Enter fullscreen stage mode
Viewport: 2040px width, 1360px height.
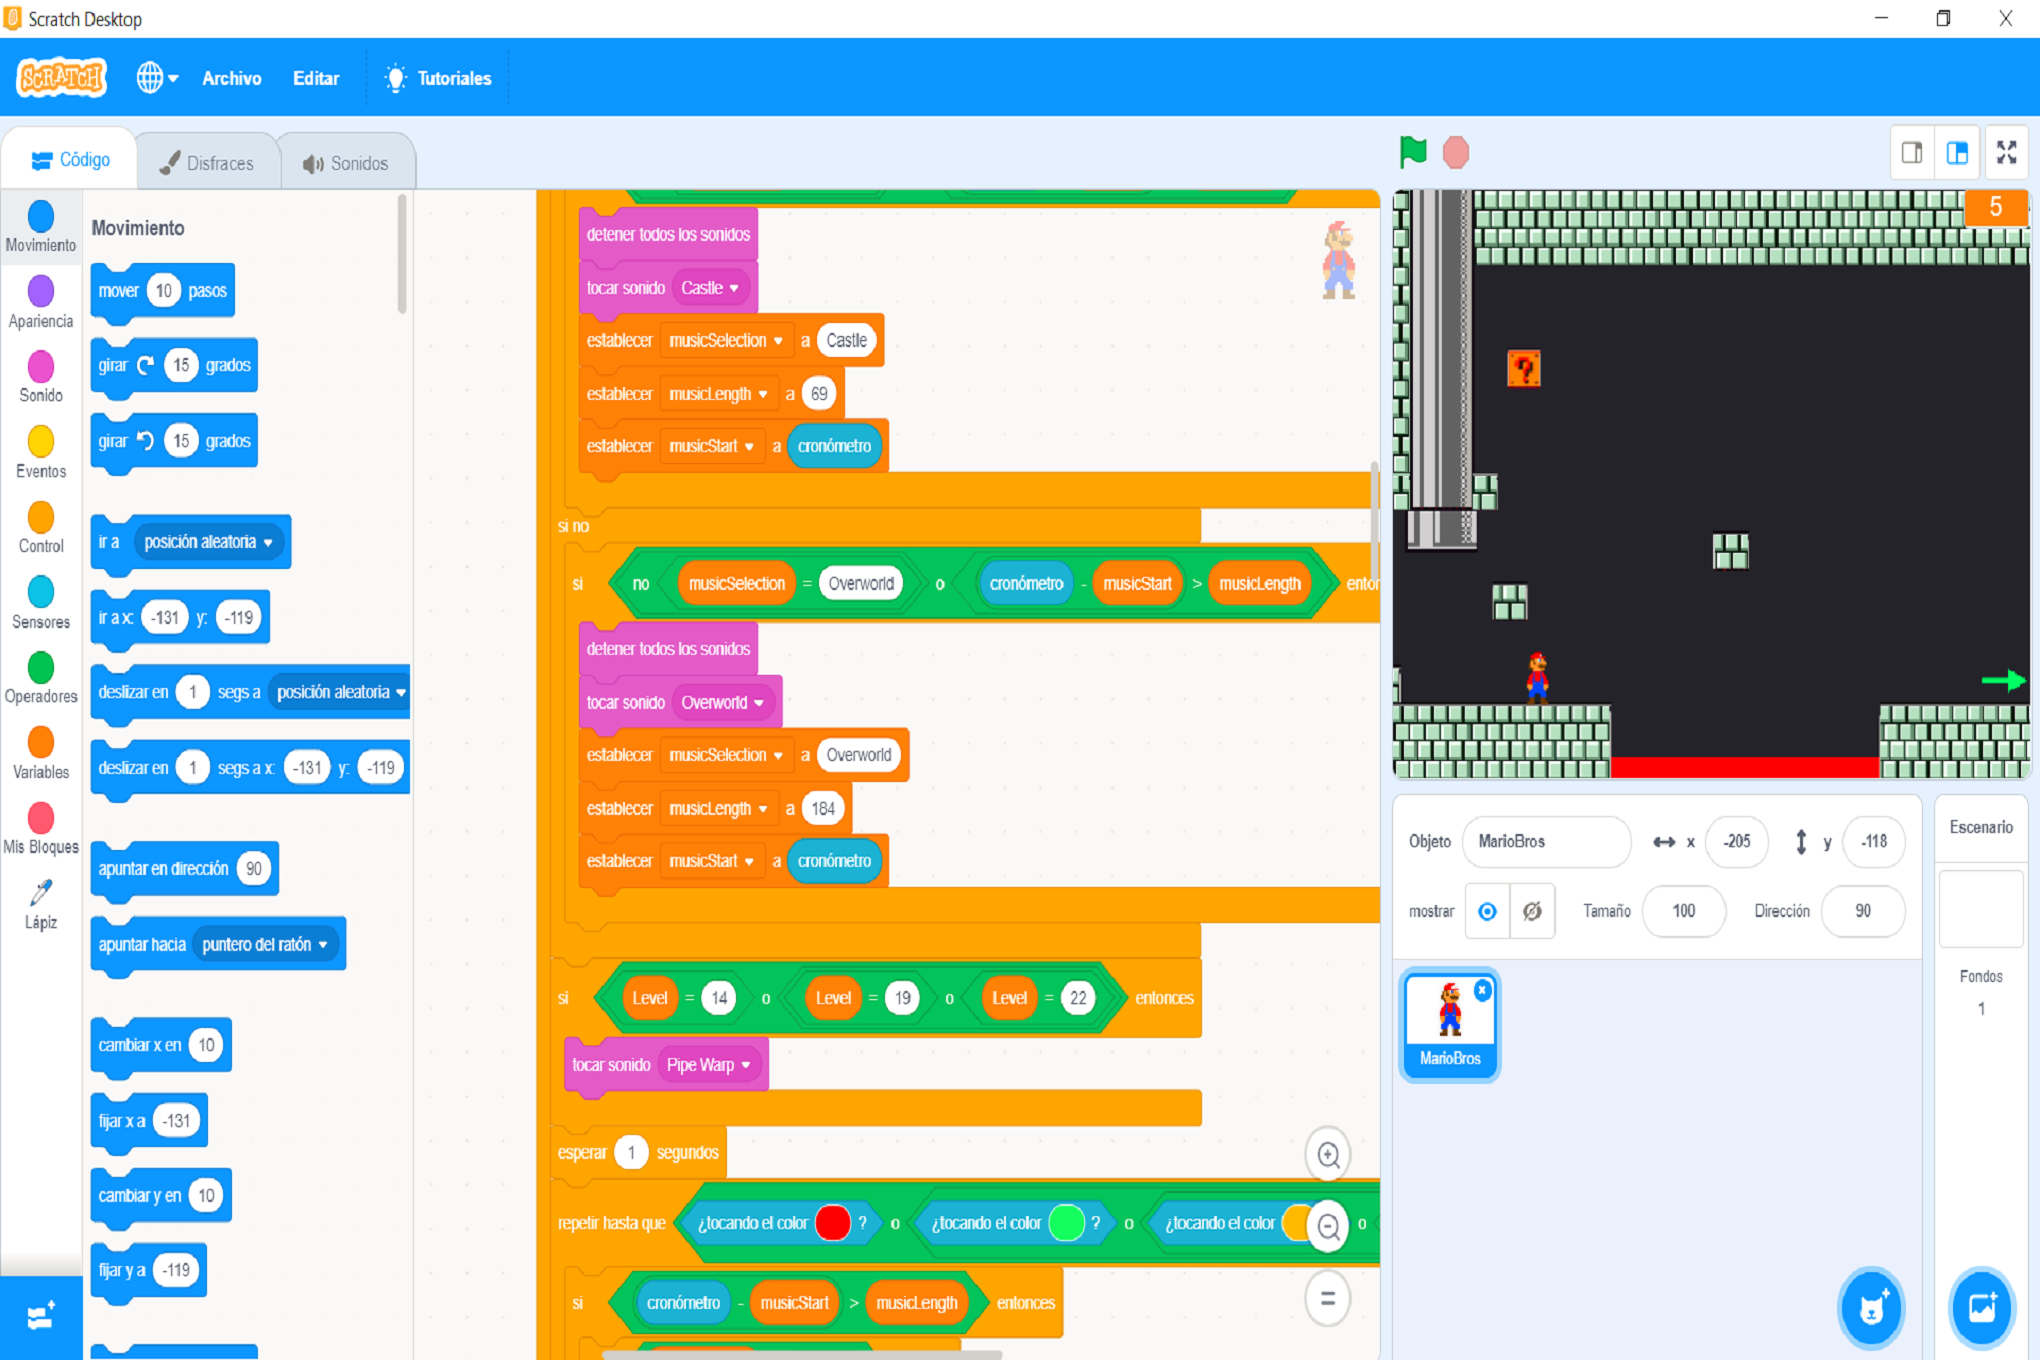(x=2006, y=152)
